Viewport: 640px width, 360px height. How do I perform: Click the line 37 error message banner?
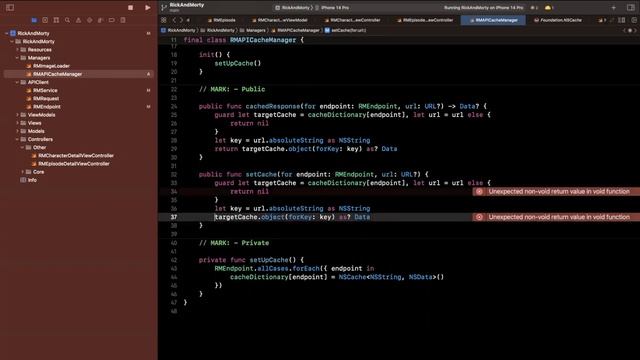(x=556, y=217)
